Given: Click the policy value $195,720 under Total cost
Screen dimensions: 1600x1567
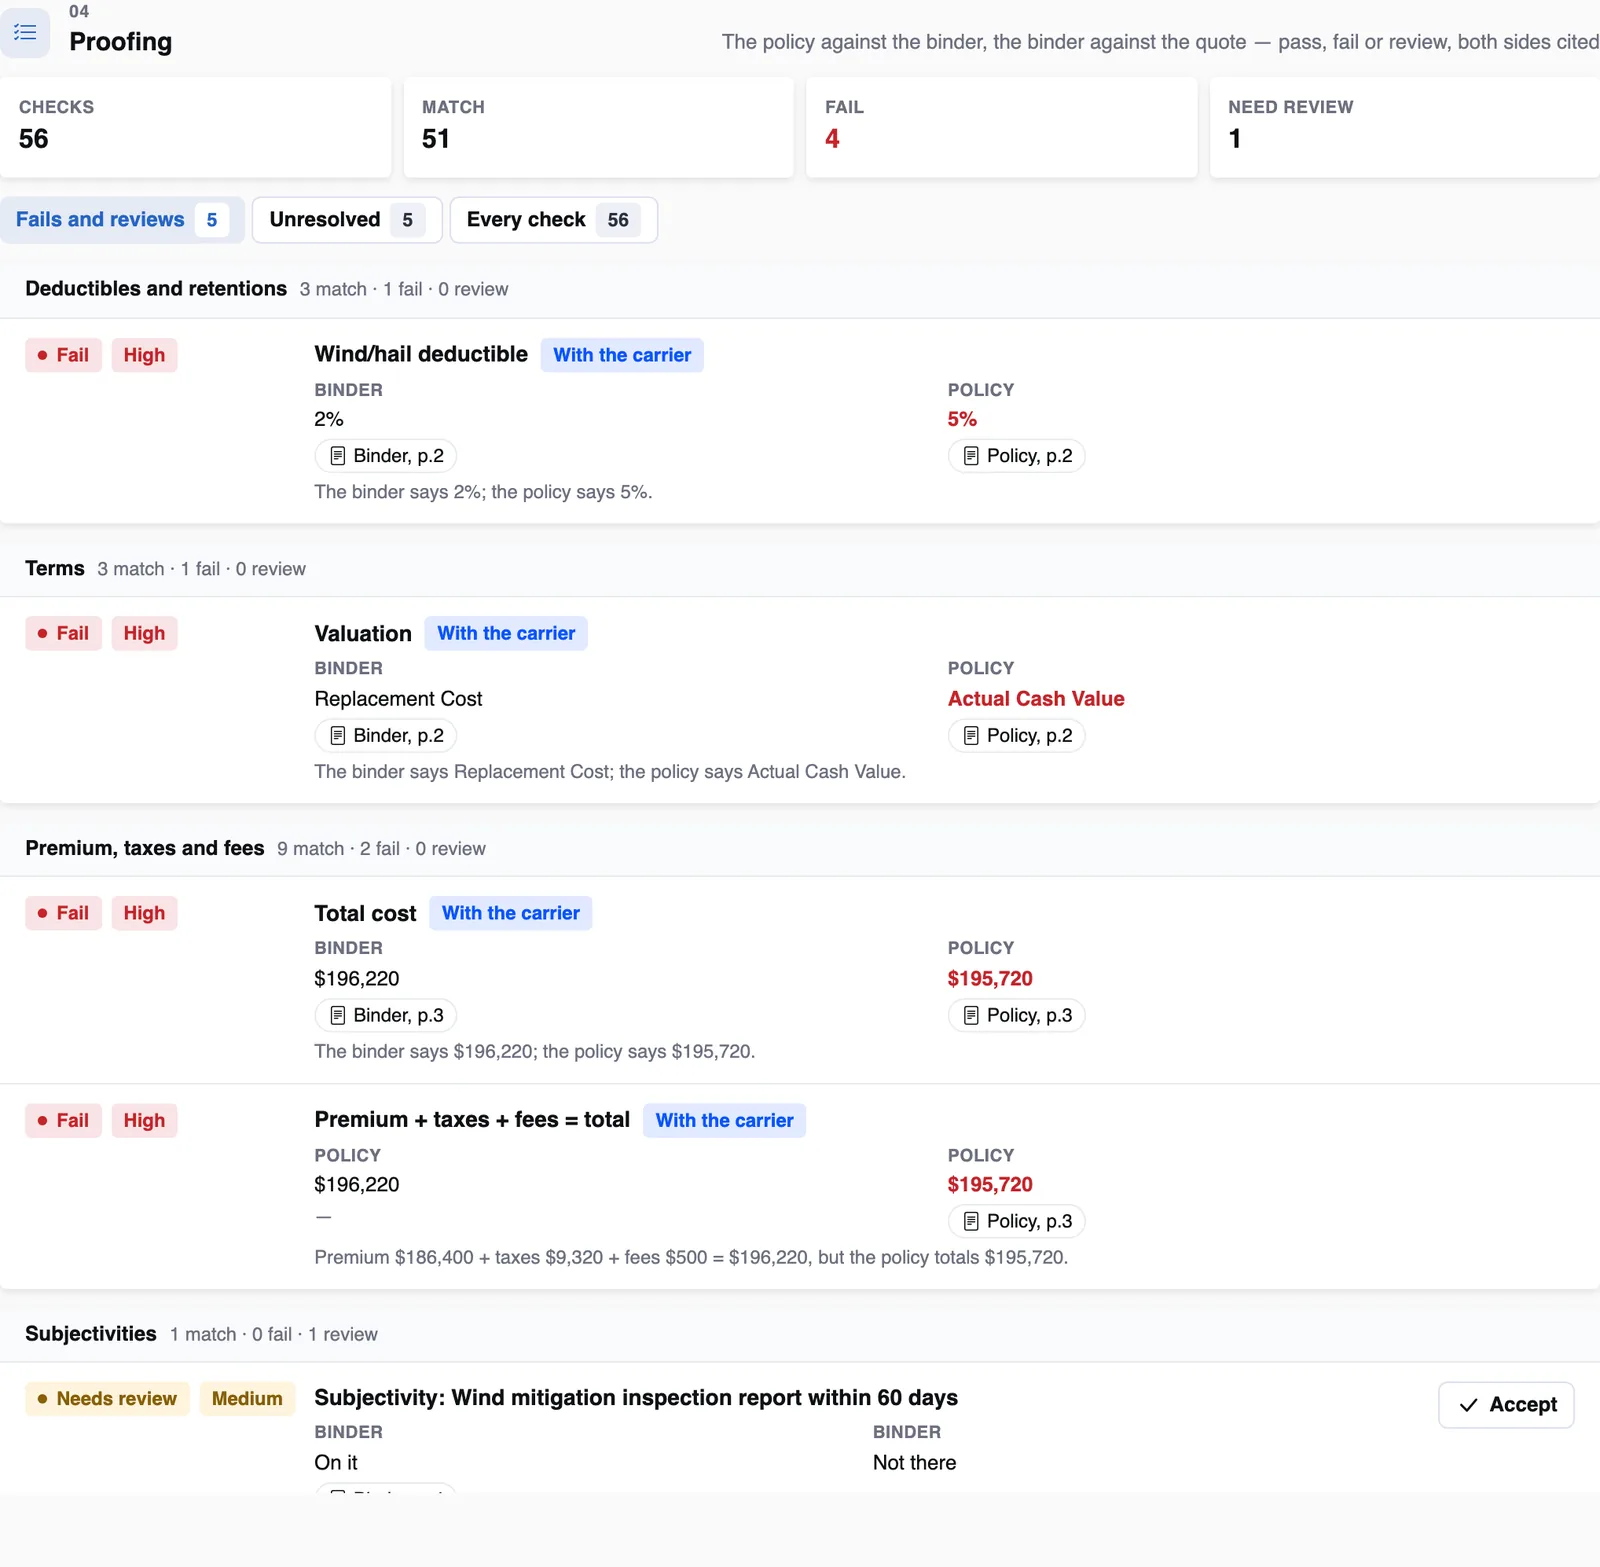Looking at the screenshot, I should (x=990, y=979).
